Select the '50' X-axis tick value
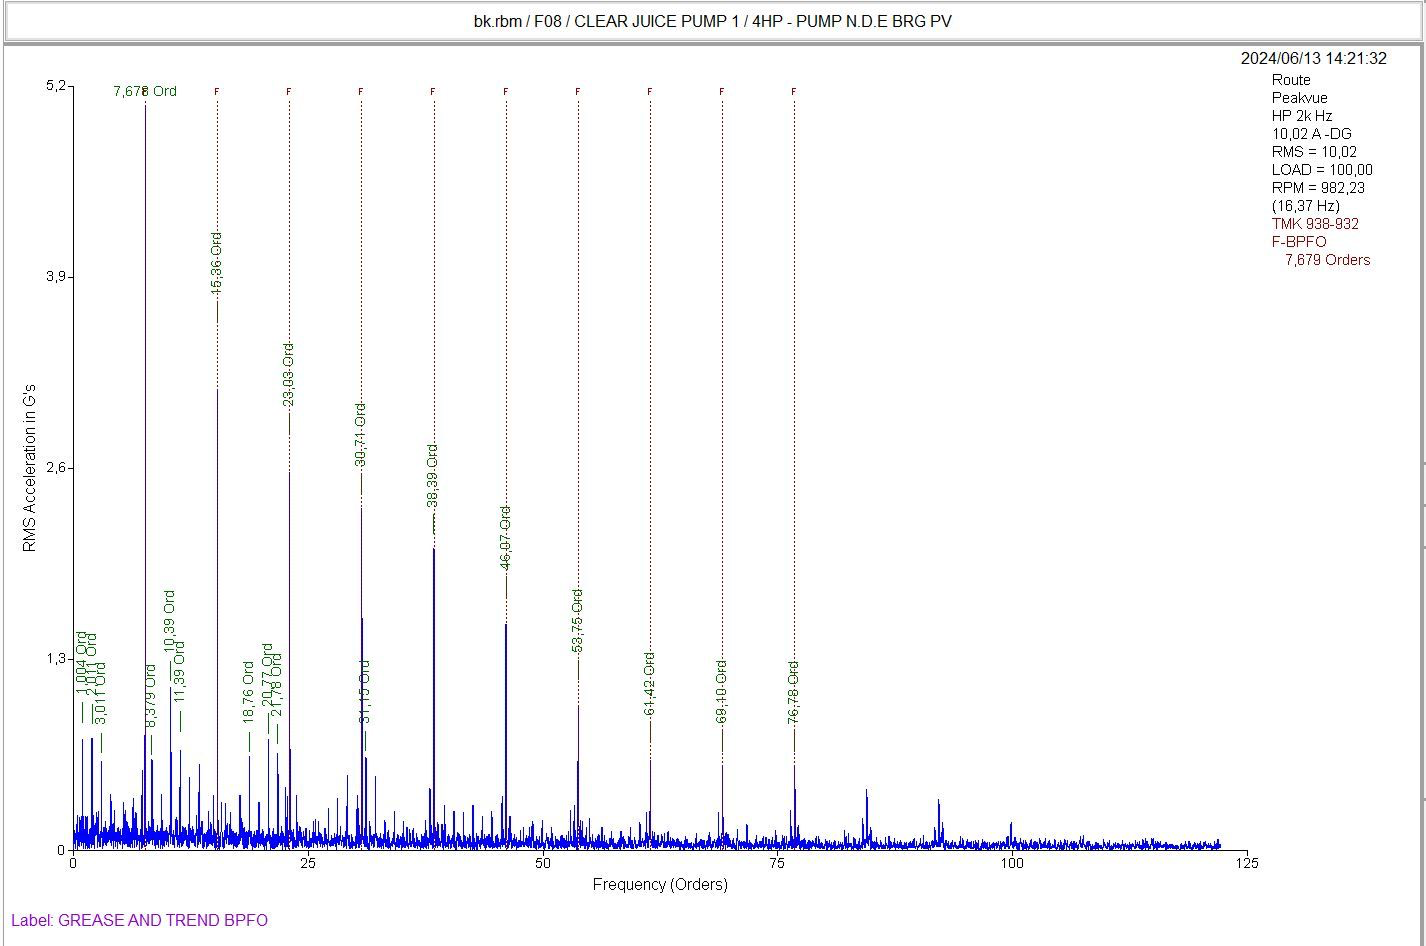 [x=542, y=863]
